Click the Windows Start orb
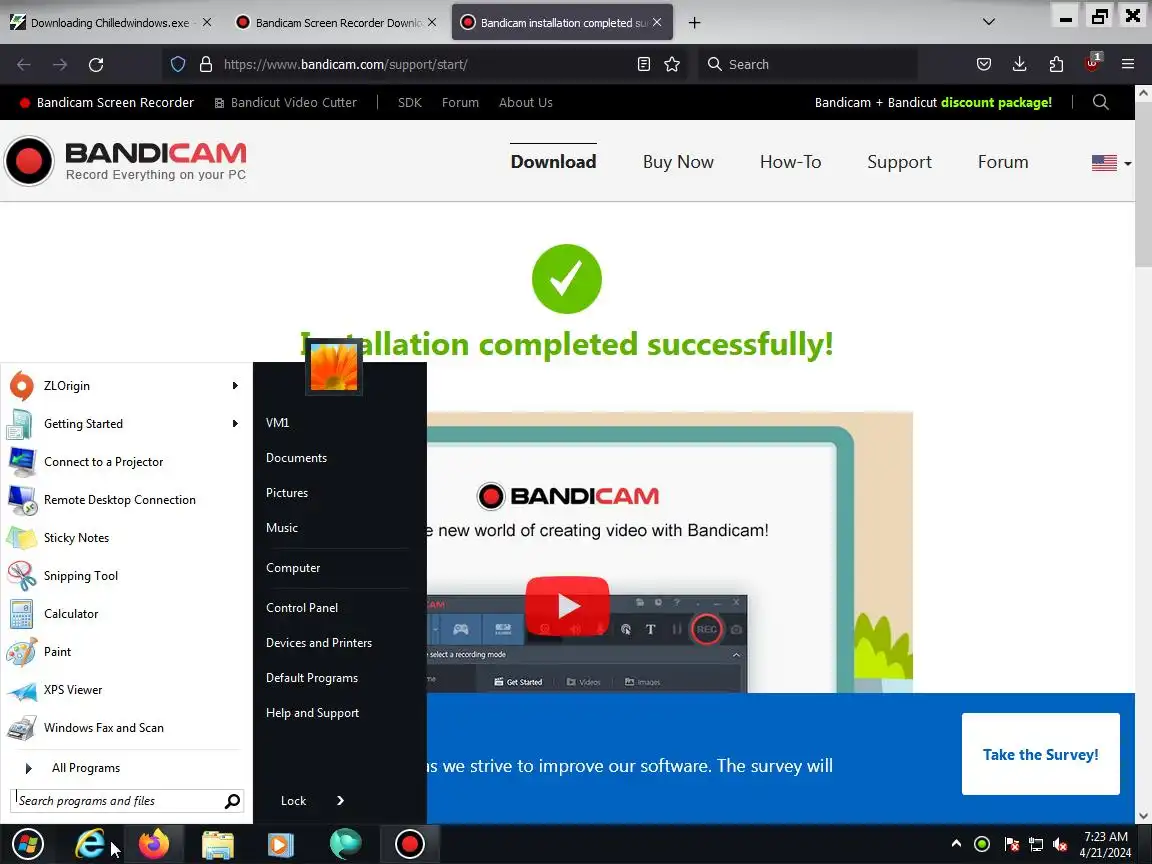1152x864 pixels. 28,844
